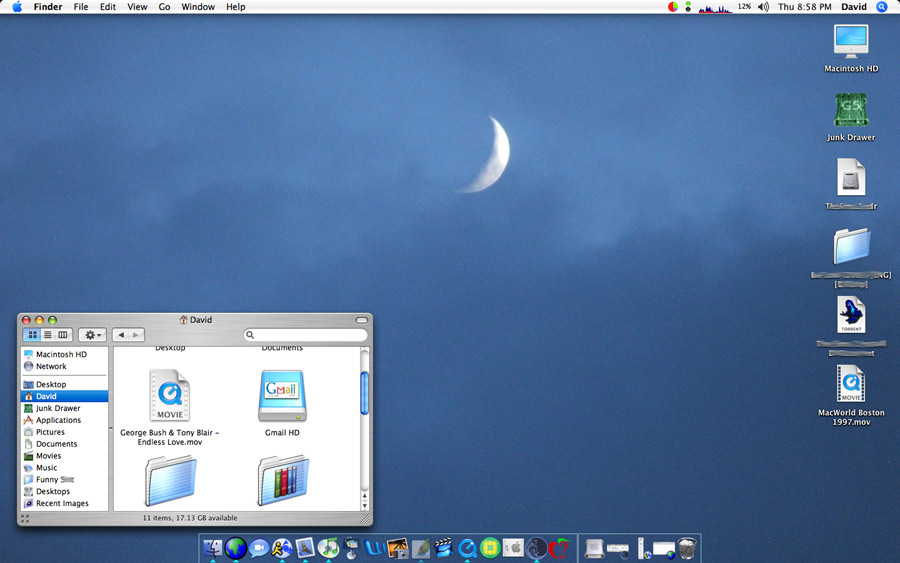Open the Gmail HD drive icon
The height and width of the screenshot is (563, 900).
(282, 396)
